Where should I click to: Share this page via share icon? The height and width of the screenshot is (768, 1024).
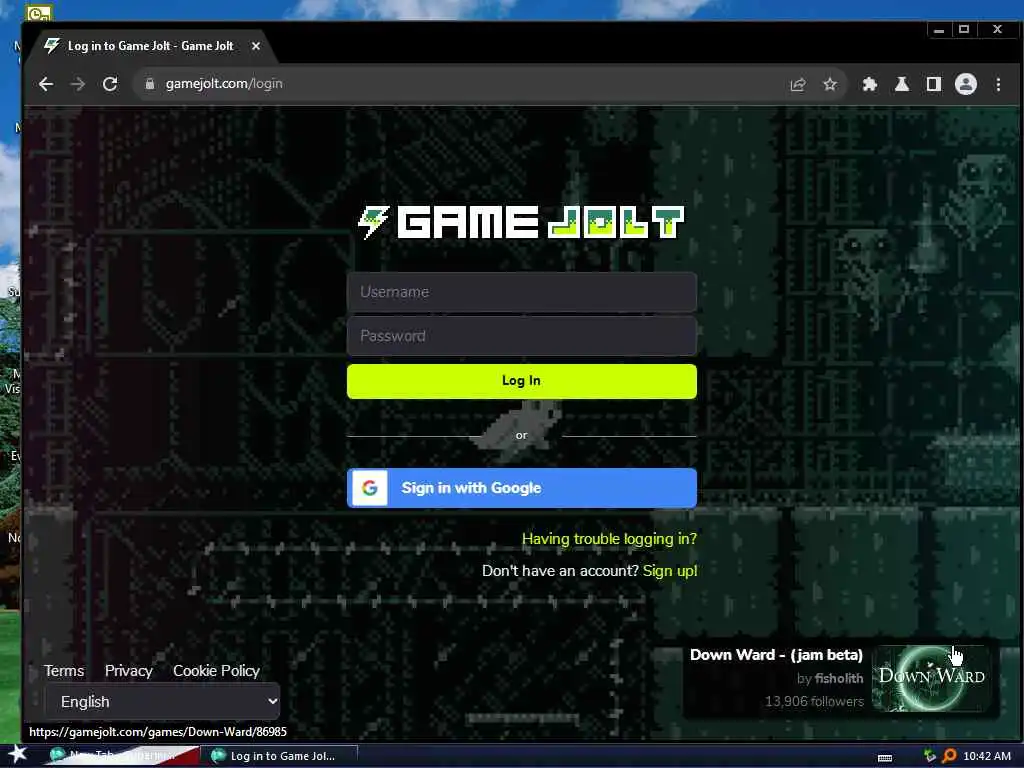[x=797, y=84]
